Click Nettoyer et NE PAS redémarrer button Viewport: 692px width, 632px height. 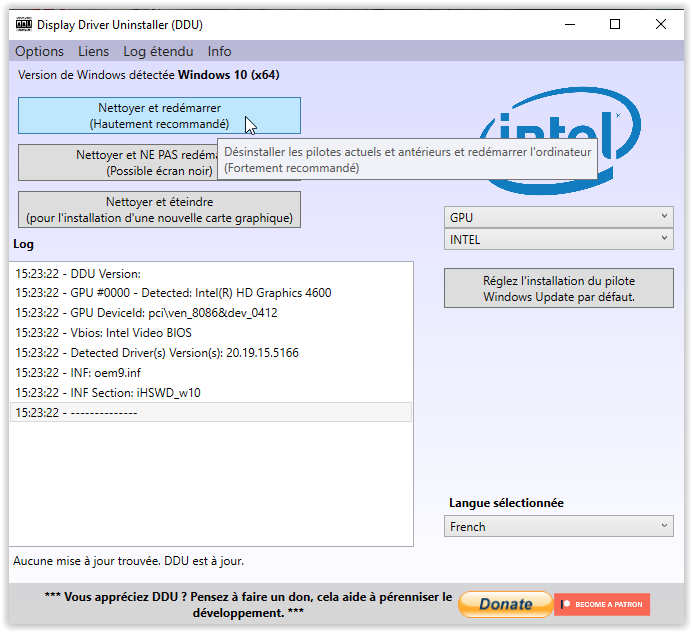[x=118, y=162]
